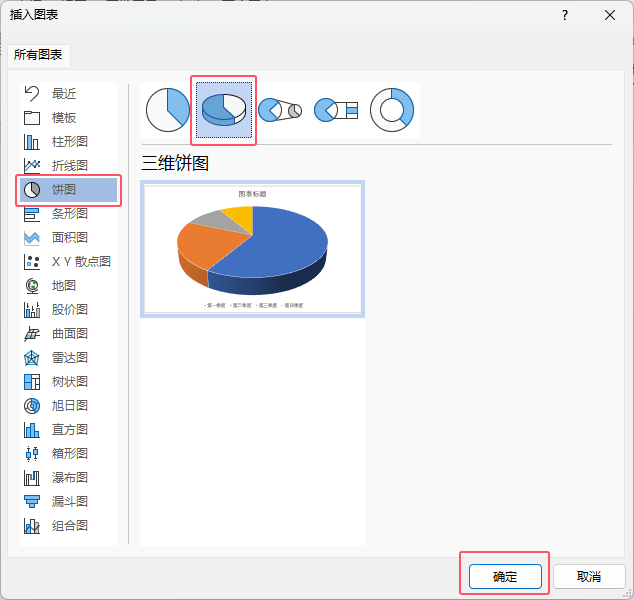Screen dimensions: 634x600
Task: Select 雷达图 radar chart category
Action: [68, 357]
